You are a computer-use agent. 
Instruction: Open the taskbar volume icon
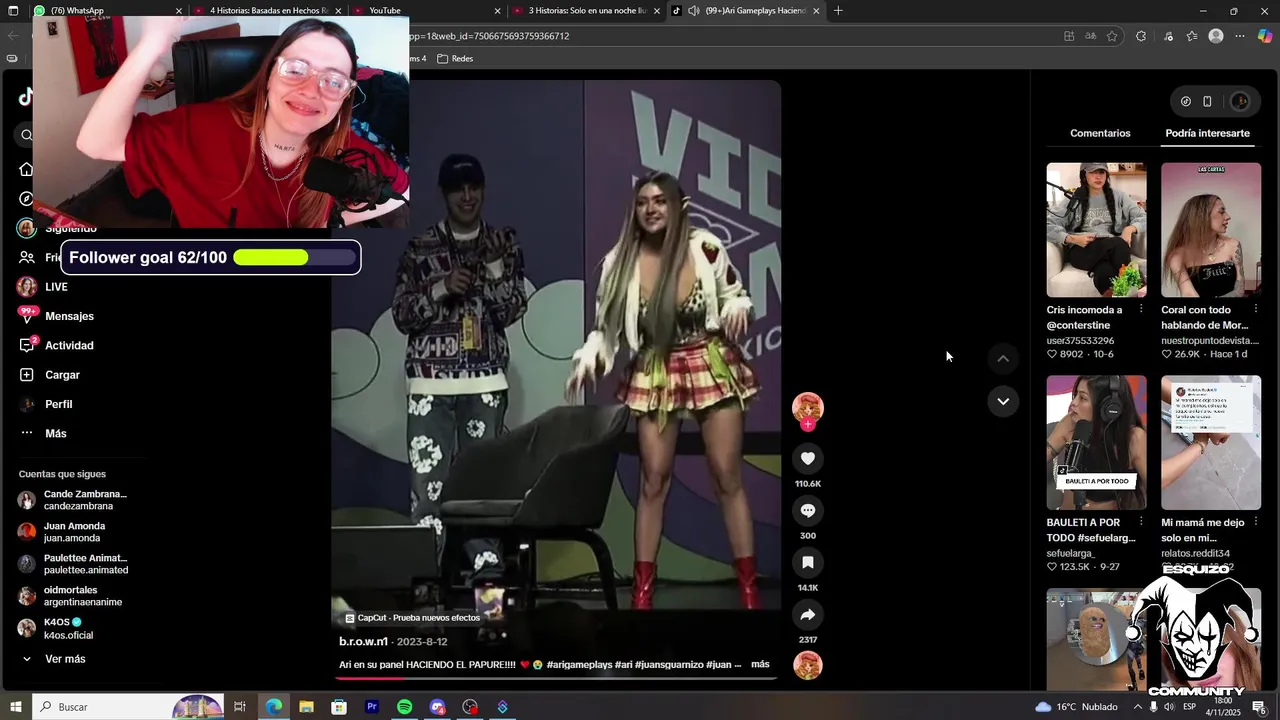tap(1169, 707)
